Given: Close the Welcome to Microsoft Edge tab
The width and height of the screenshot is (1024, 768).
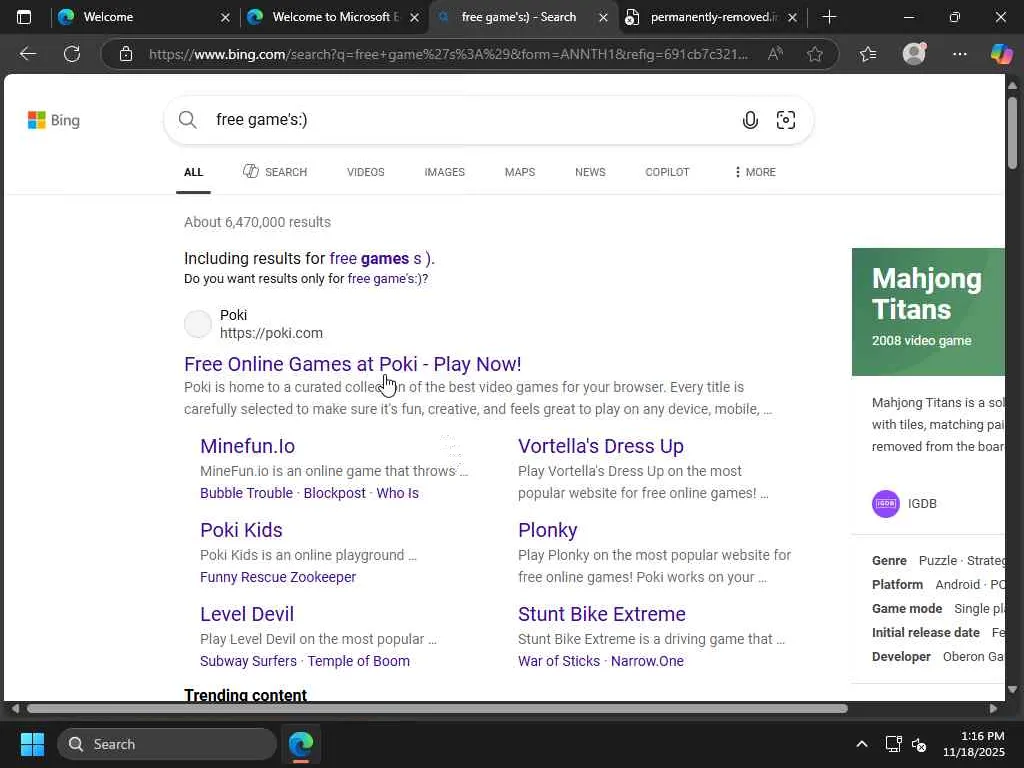Looking at the screenshot, I should tap(414, 18).
